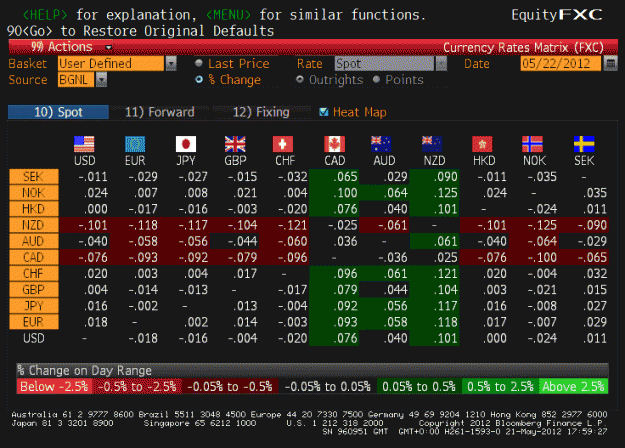Viewport: 625px width, 448px height.
Task: Click the CAD row header button
Action: pyautogui.click(x=34, y=257)
